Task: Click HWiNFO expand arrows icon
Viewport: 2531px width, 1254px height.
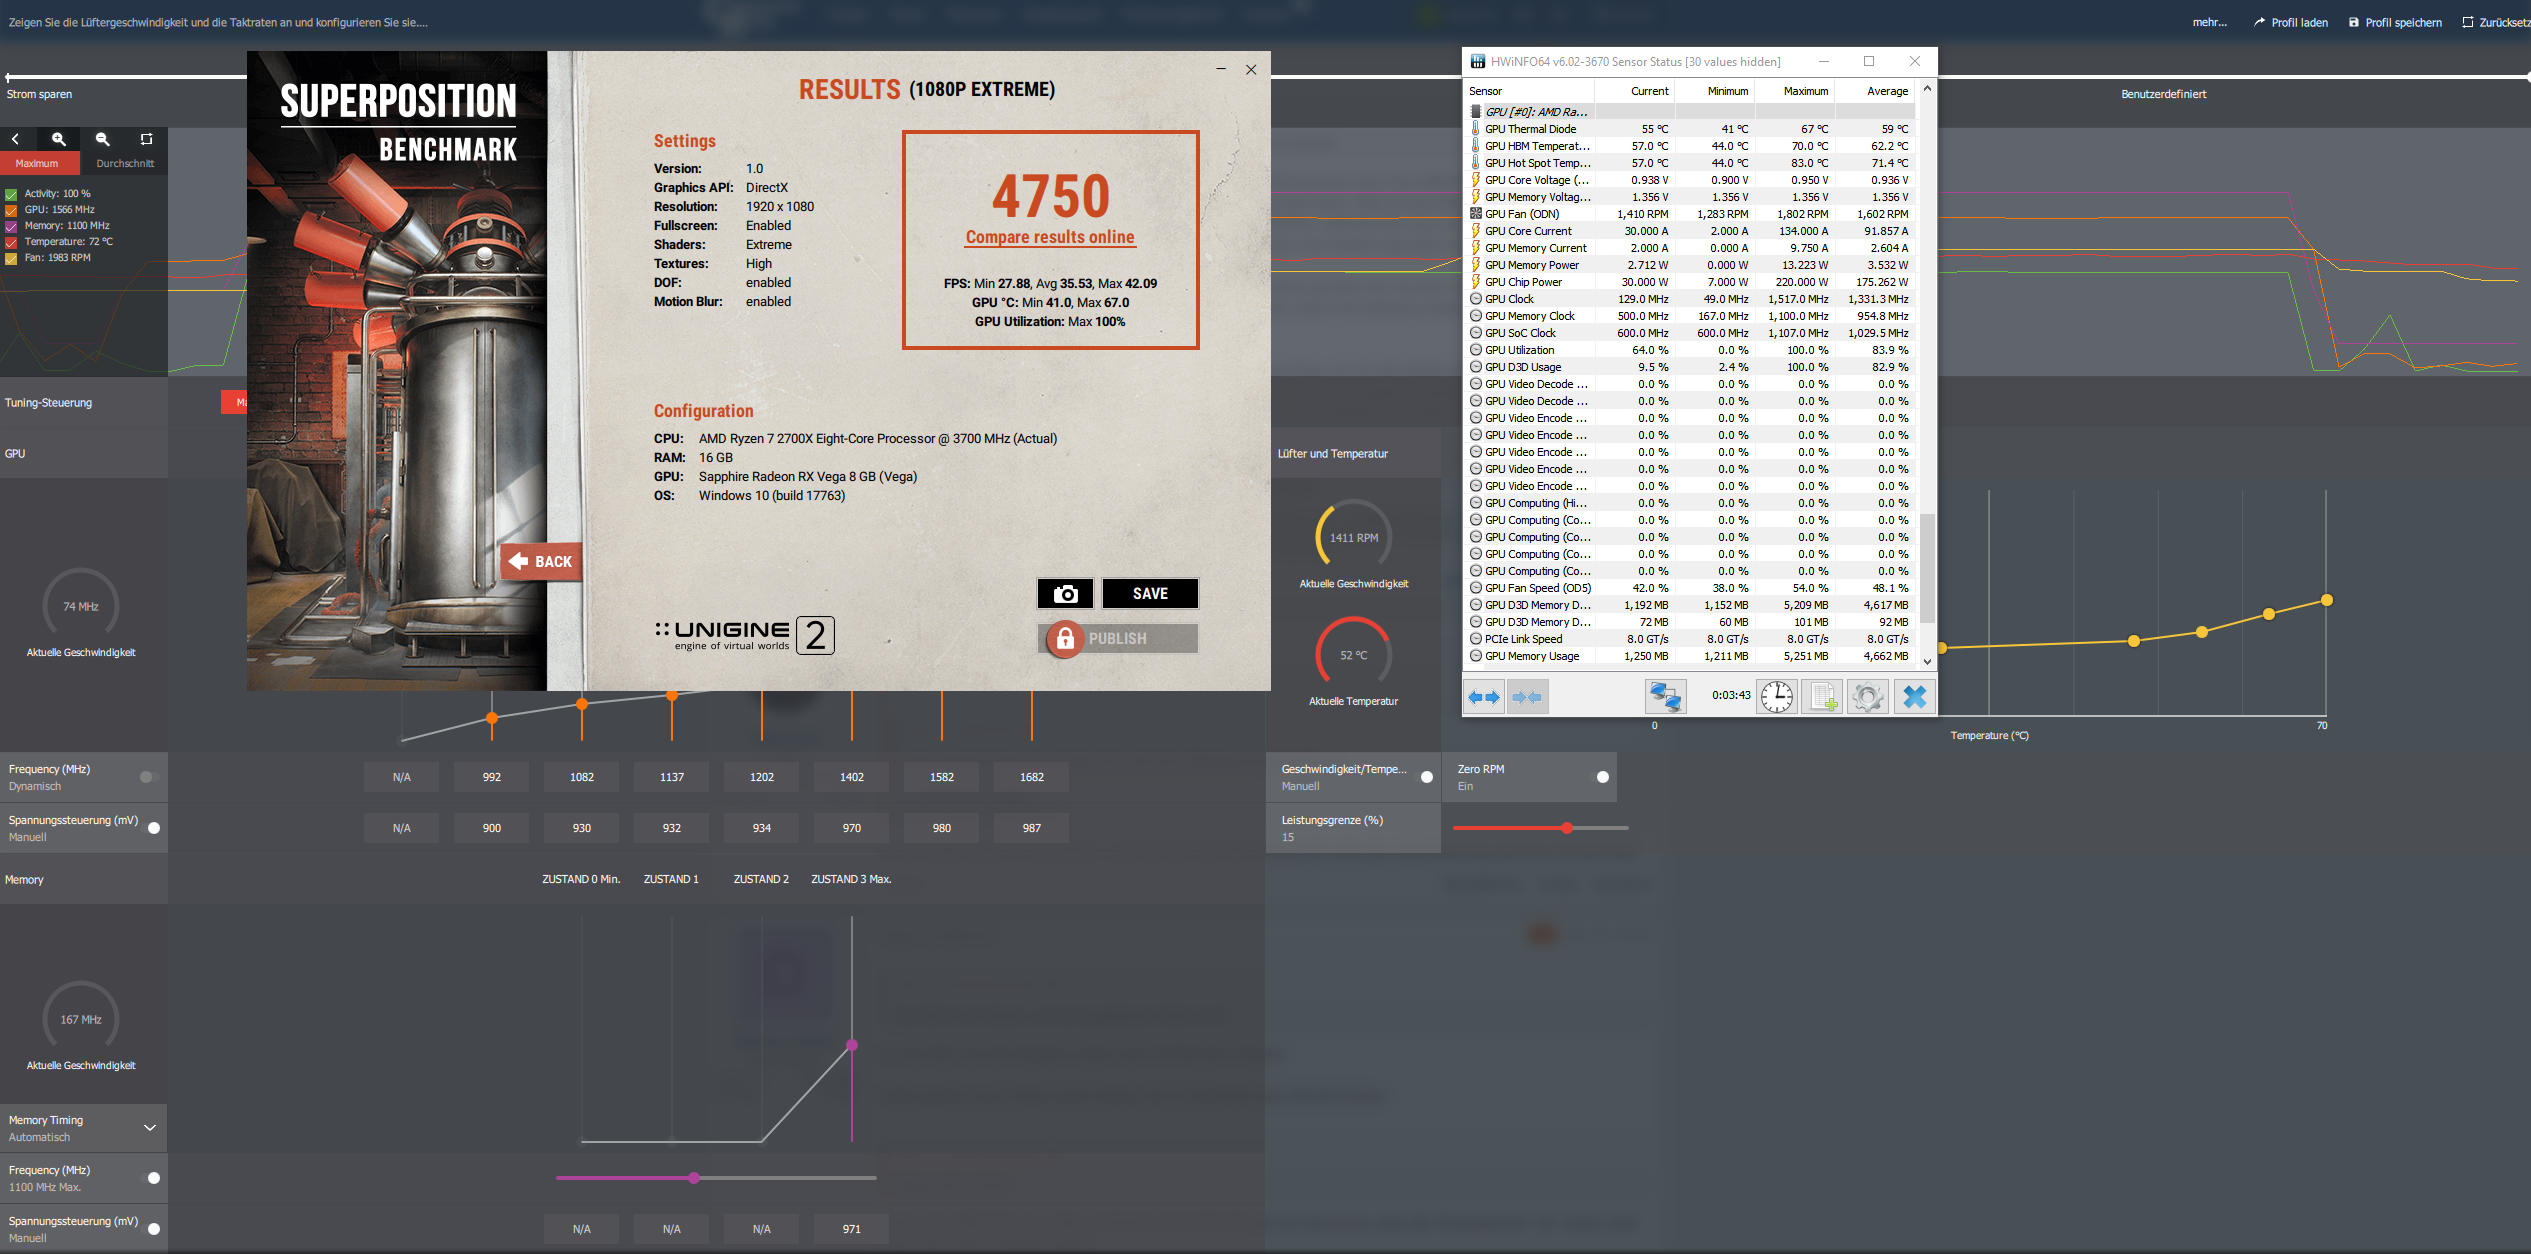Action: point(1484,696)
